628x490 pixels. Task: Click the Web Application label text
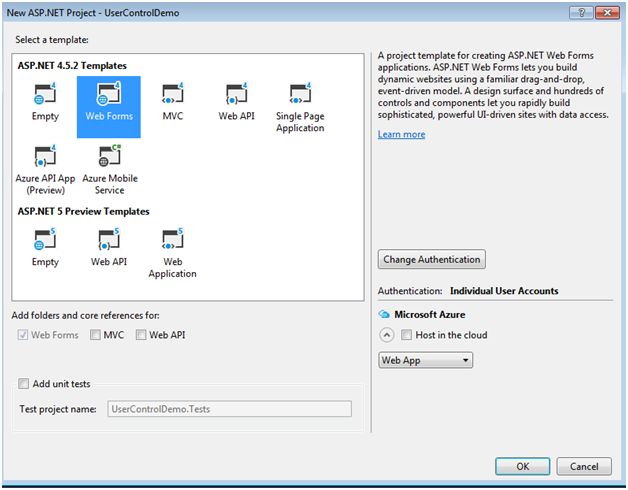[173, 268]
